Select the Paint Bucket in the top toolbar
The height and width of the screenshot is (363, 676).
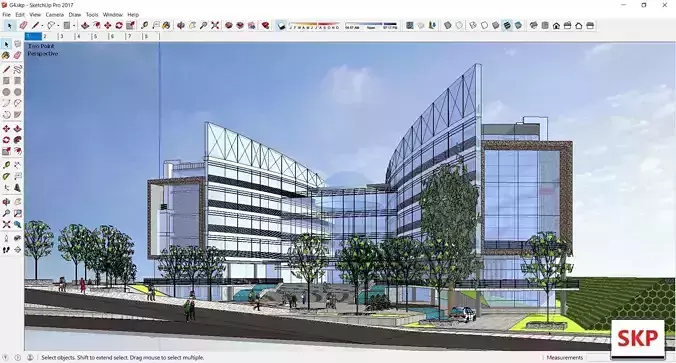point(166,25)
